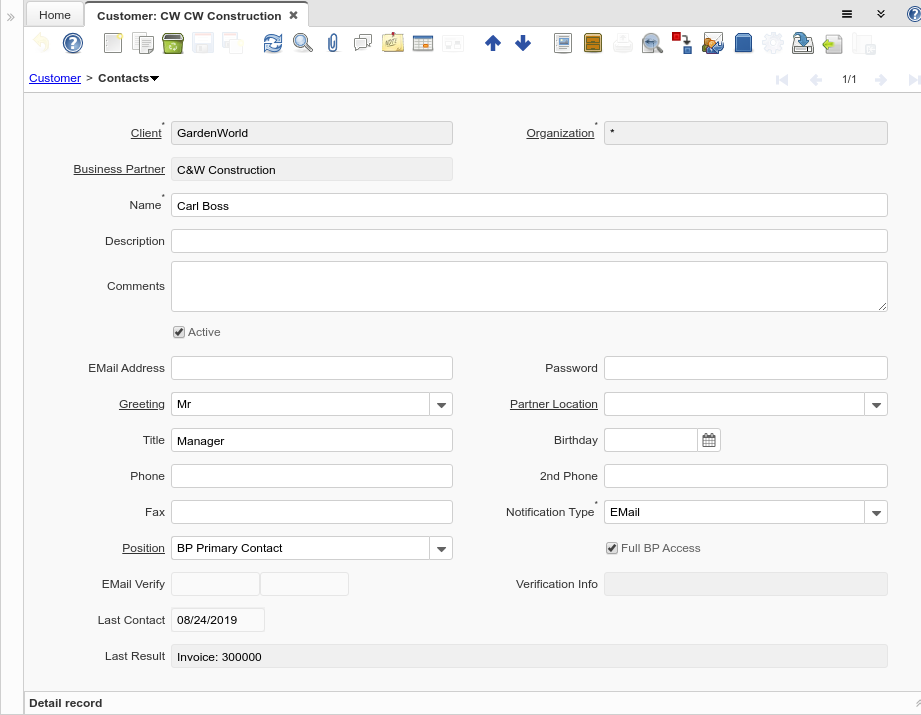The height and width of the screenshot is (715, 921).
Task: Expand the Position dropdown list
Action: pyautogui.click(x=441, y=548)
